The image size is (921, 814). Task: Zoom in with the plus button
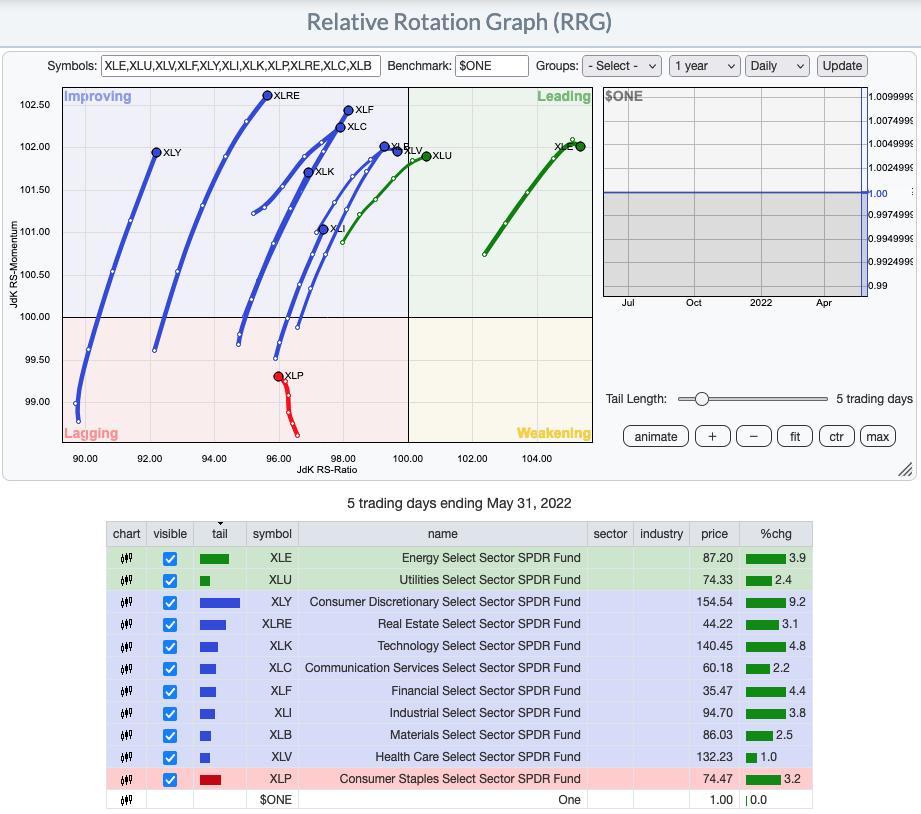pyautogui.click(x=712, y=436)
